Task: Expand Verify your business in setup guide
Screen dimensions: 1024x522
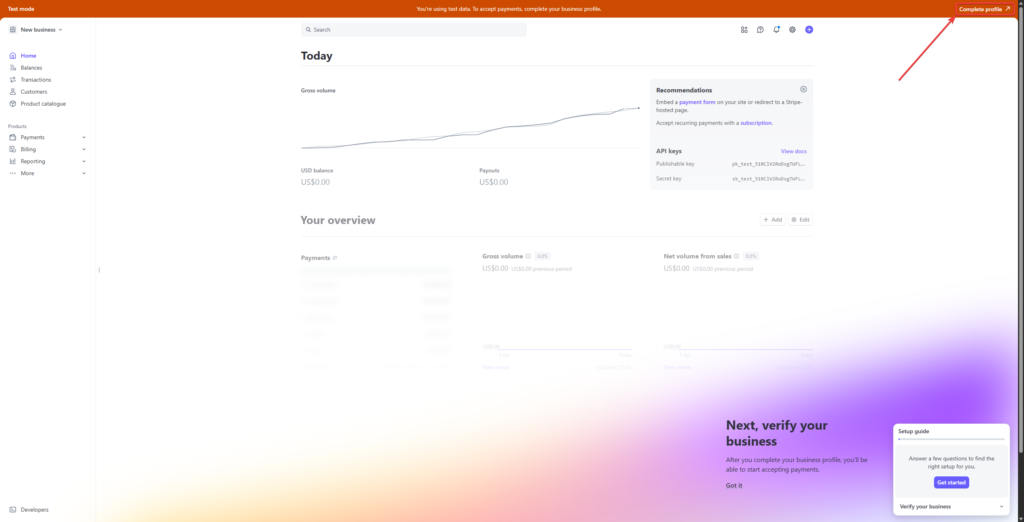Action: pos(1001,507)
